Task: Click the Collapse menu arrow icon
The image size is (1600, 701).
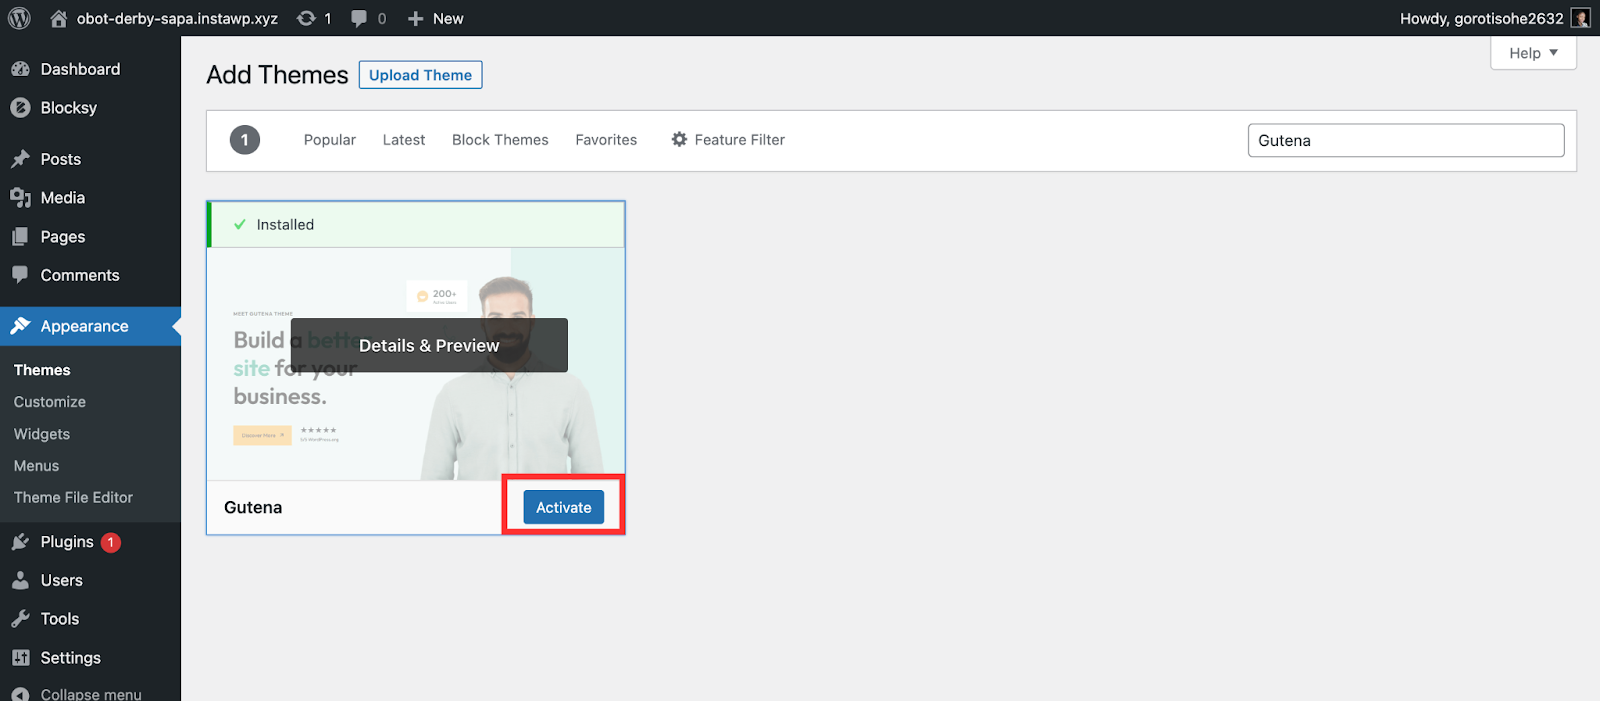Action: pos(20,694)
